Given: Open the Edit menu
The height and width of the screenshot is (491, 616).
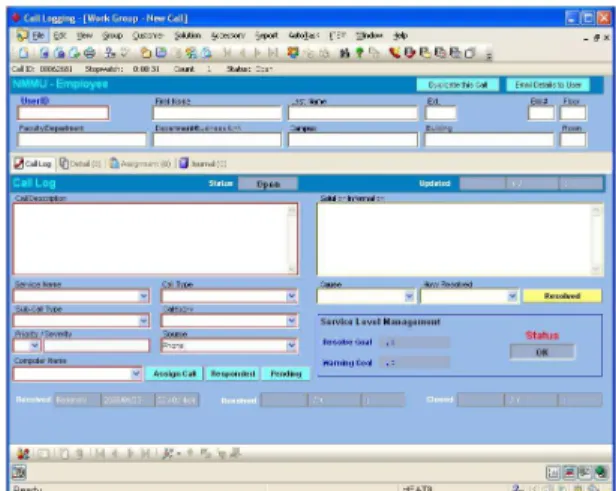Looking at the screenshot, I should click(60, 36).
